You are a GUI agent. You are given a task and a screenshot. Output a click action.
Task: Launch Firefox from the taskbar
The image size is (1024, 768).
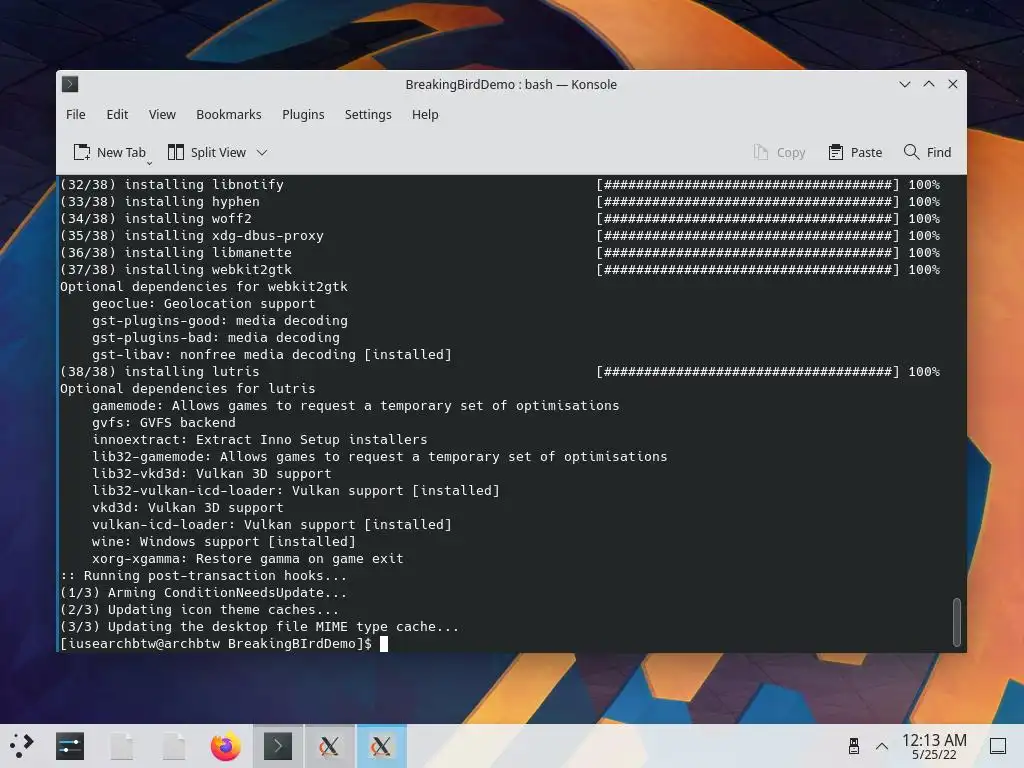tap(225, 746)
